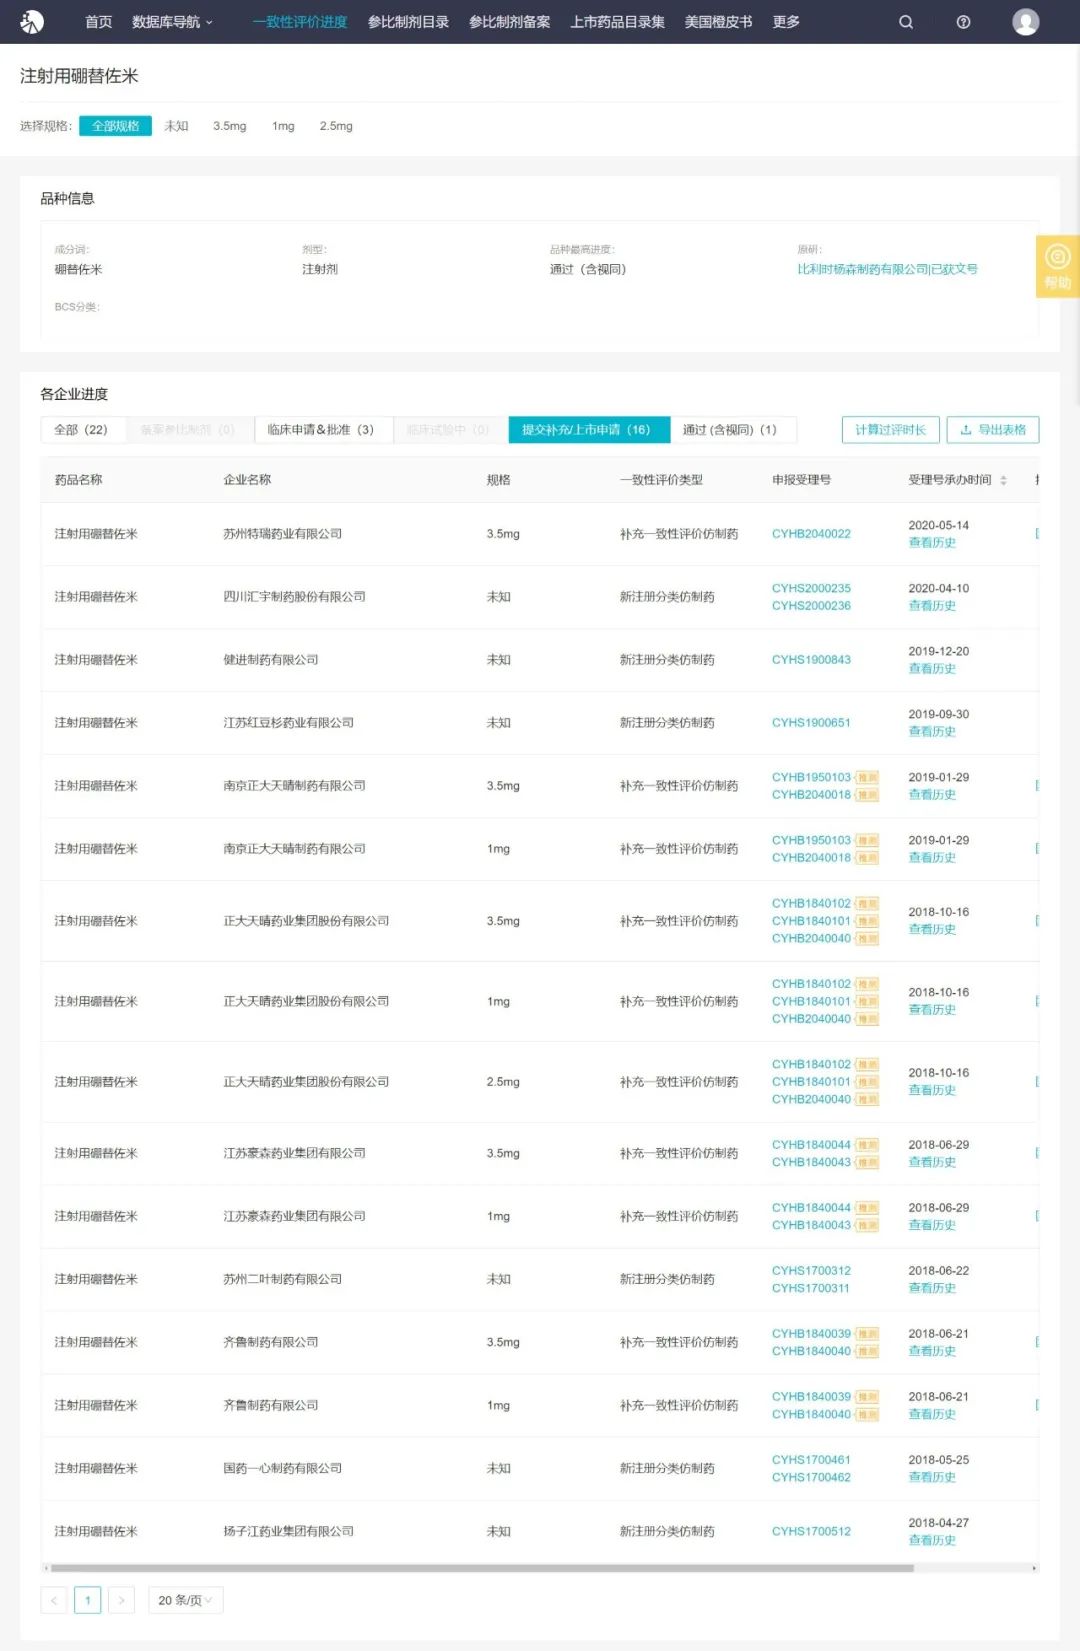Go to 首页 in top navigation
The height and width of the screenshot is (1651, 1080).
pos(98,22)
